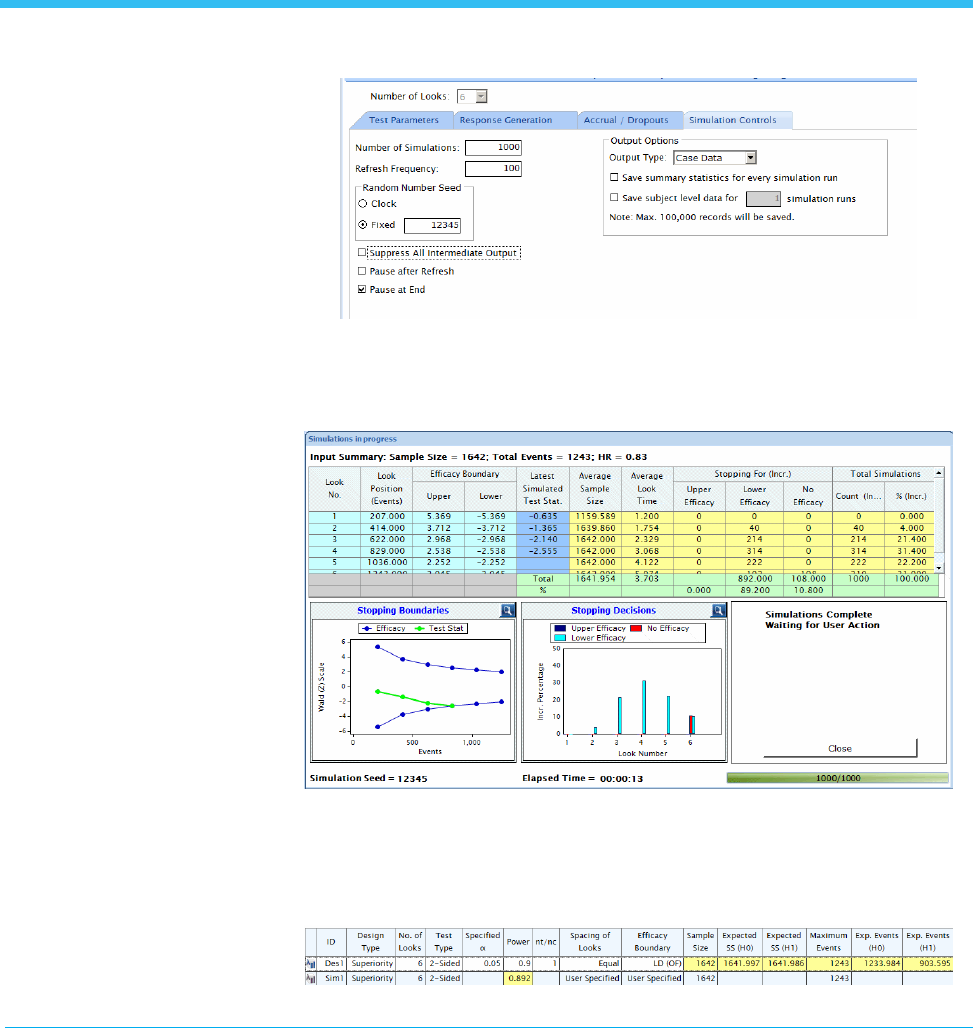Click the Lower Efficacy legend swatch
This screenshot has height=1028, width=973.
click(561, 637)
